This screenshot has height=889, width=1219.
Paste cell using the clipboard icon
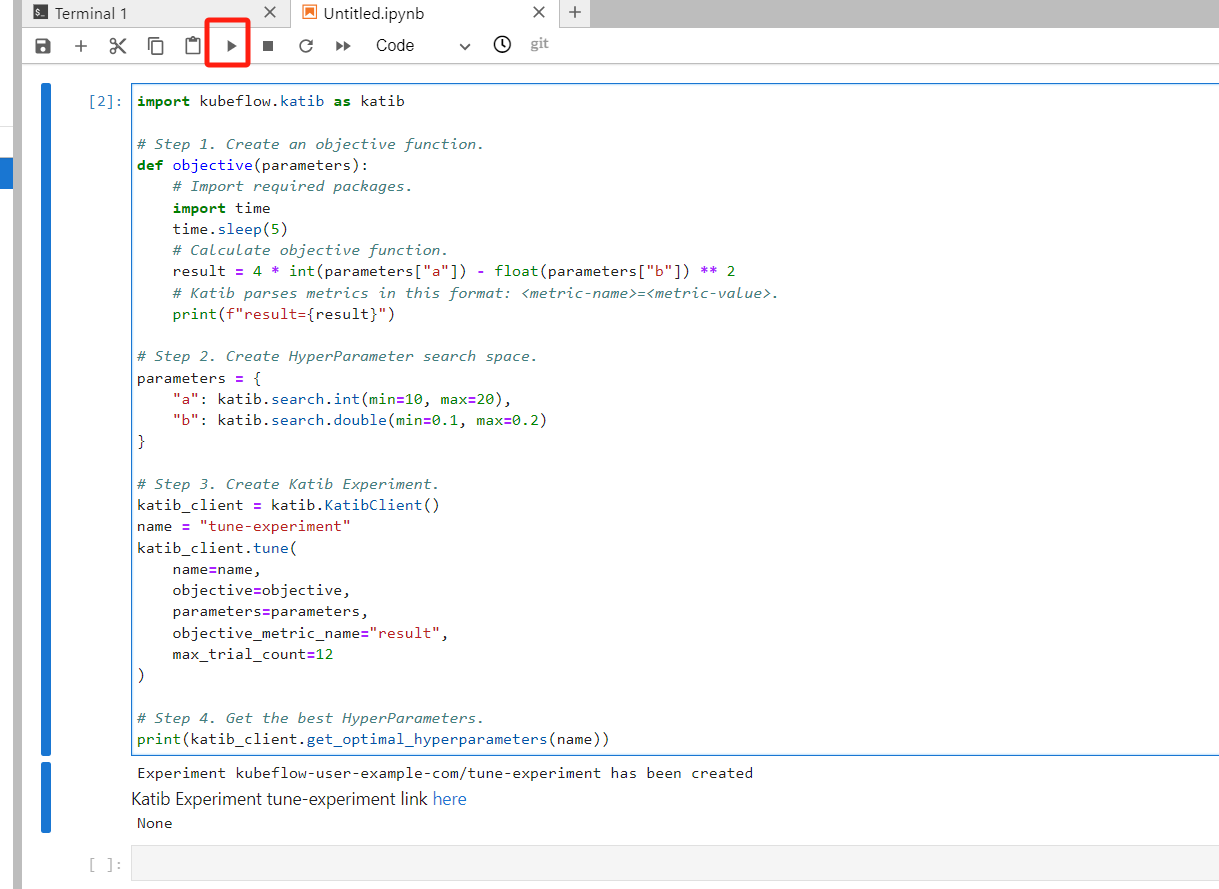193,46
